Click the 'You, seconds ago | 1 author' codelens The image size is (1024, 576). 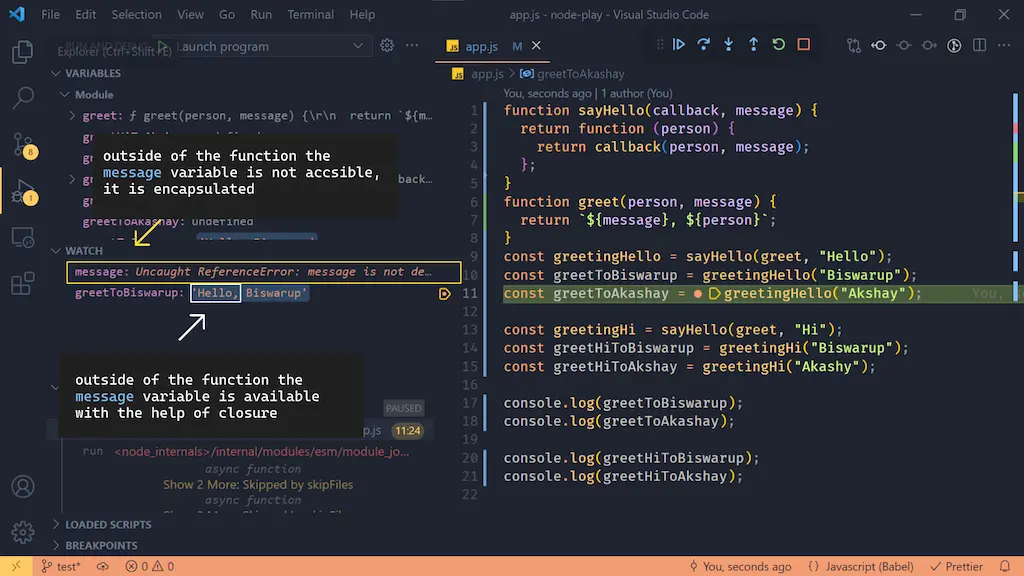tap(588, 93)
